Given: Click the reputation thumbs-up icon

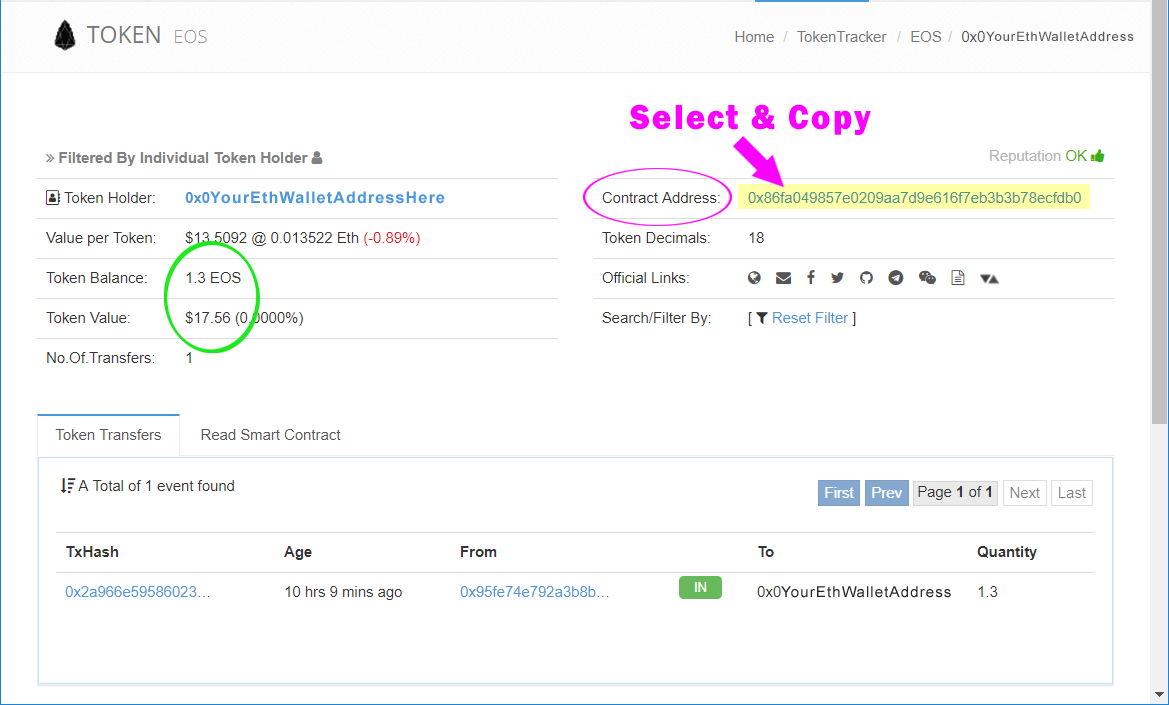Looking at the screenshot, I should [1097, 156].
